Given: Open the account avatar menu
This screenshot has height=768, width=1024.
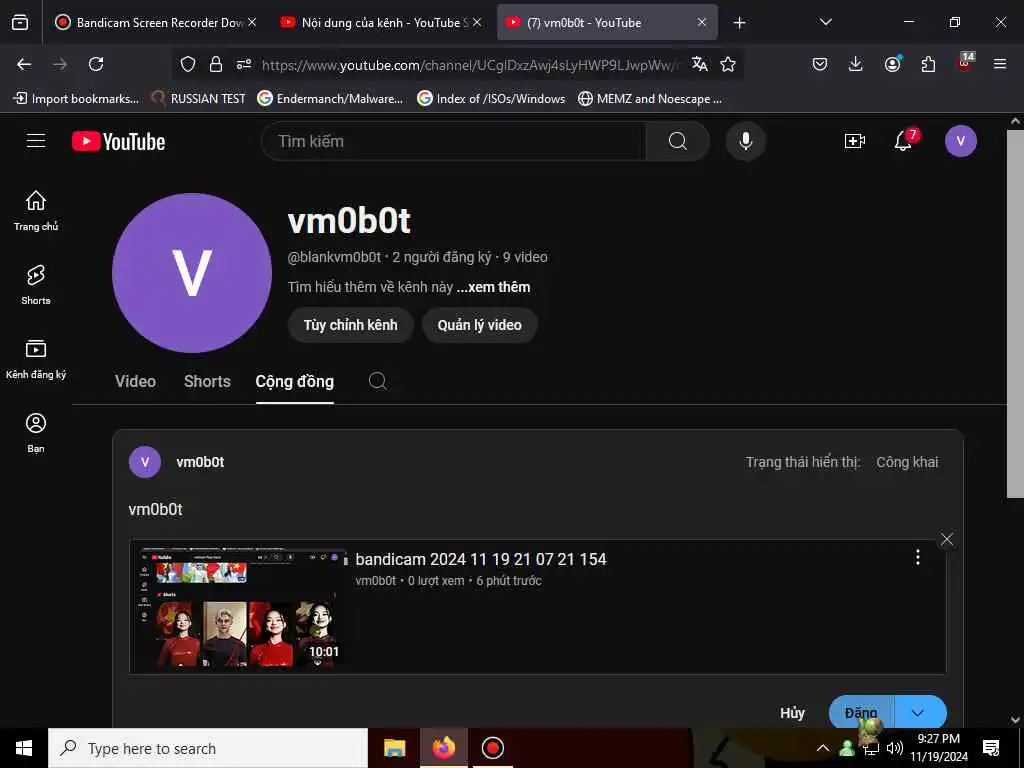Looking at the screenshot, I should [960, 141].
